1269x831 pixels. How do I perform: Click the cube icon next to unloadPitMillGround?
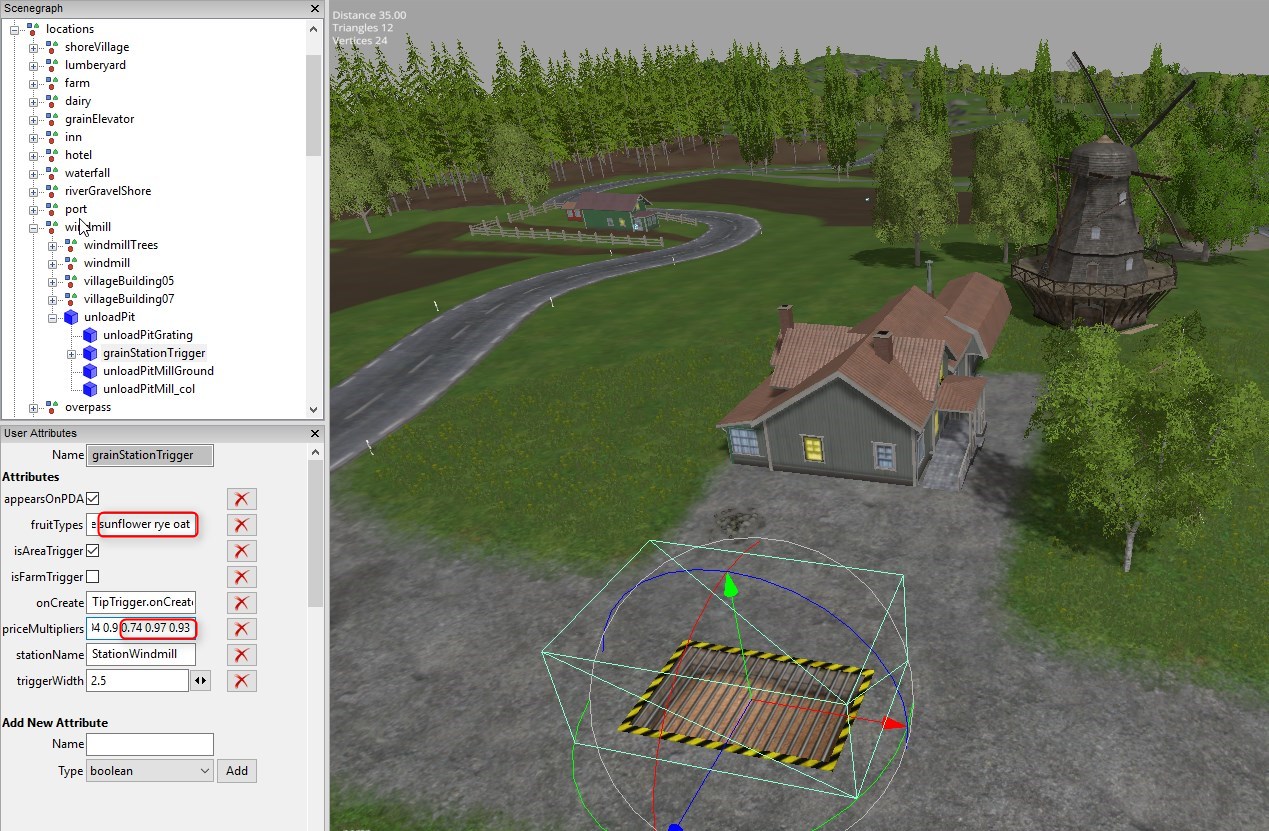click(90, 371)
